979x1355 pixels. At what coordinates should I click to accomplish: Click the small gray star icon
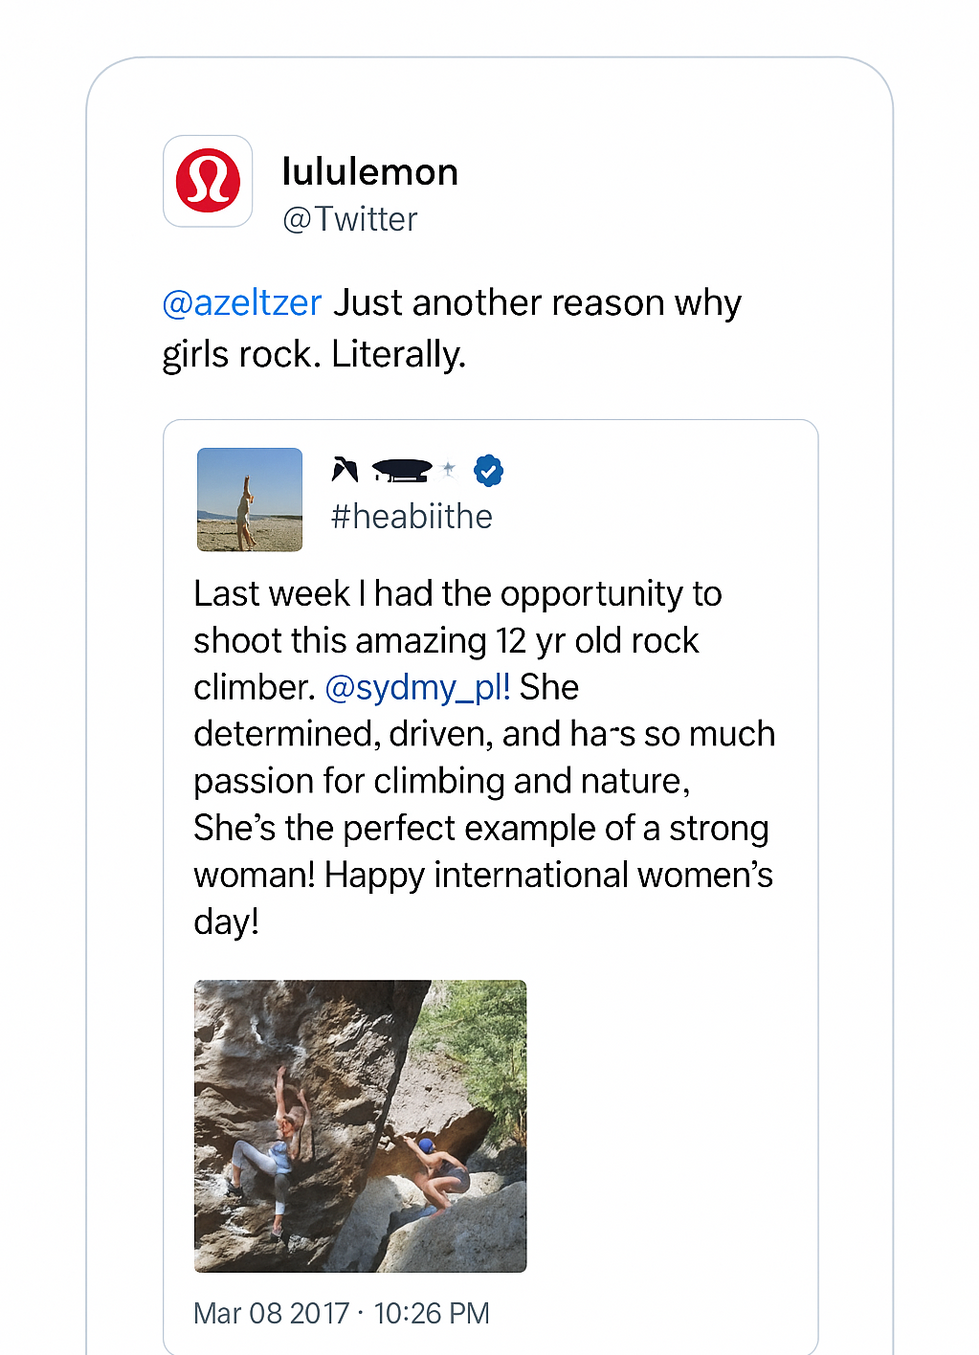[x=448, y=468]
